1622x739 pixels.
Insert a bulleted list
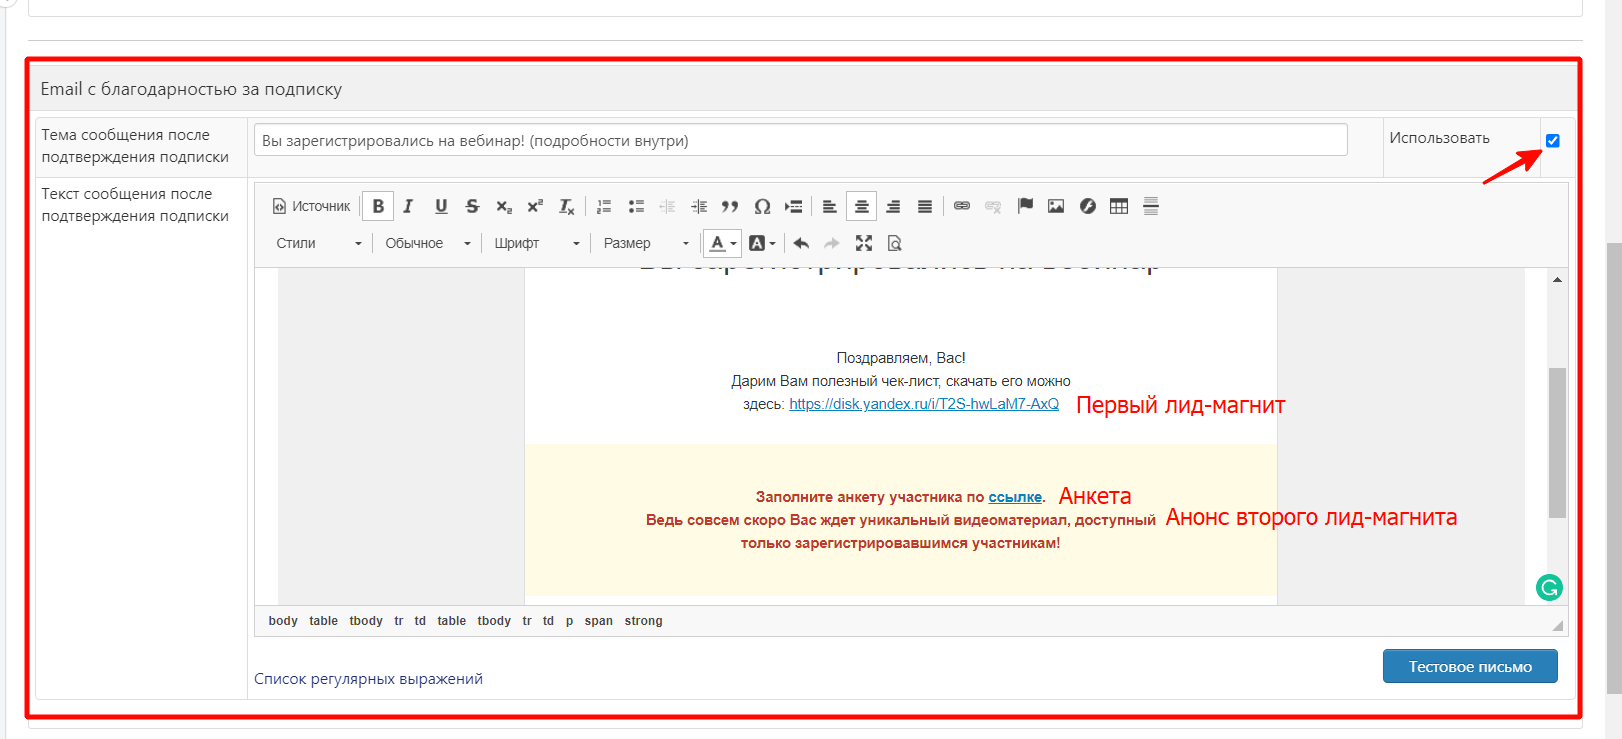coord(636,206)
